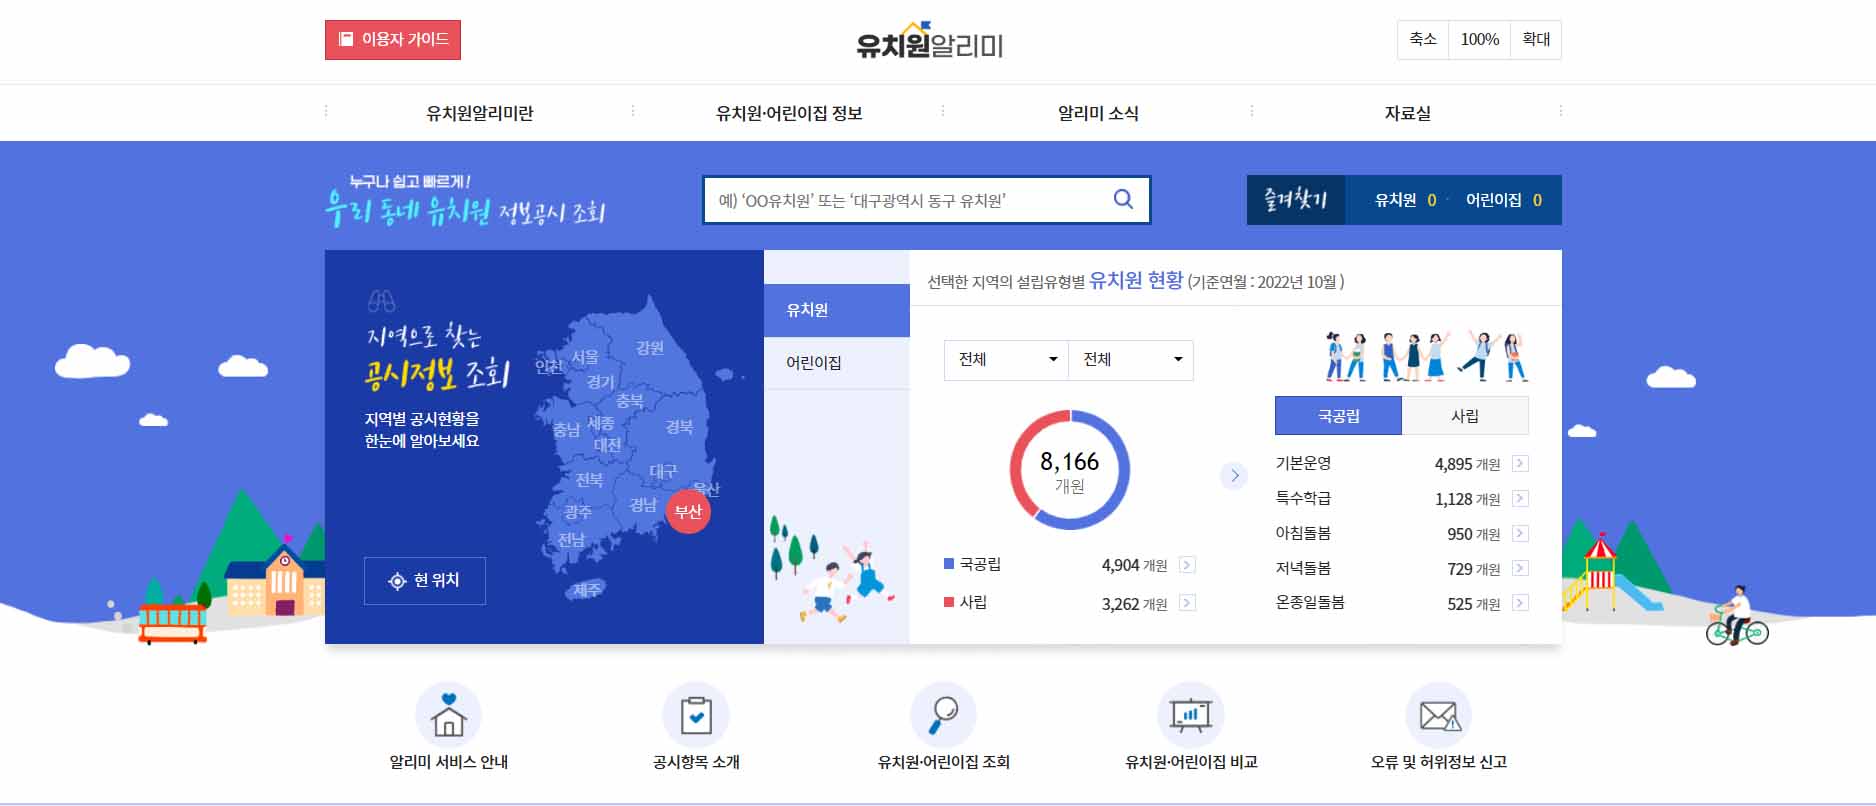Select 대전 region on the map
Viewport: 1876px width, 806px height.
click(607, 444)
